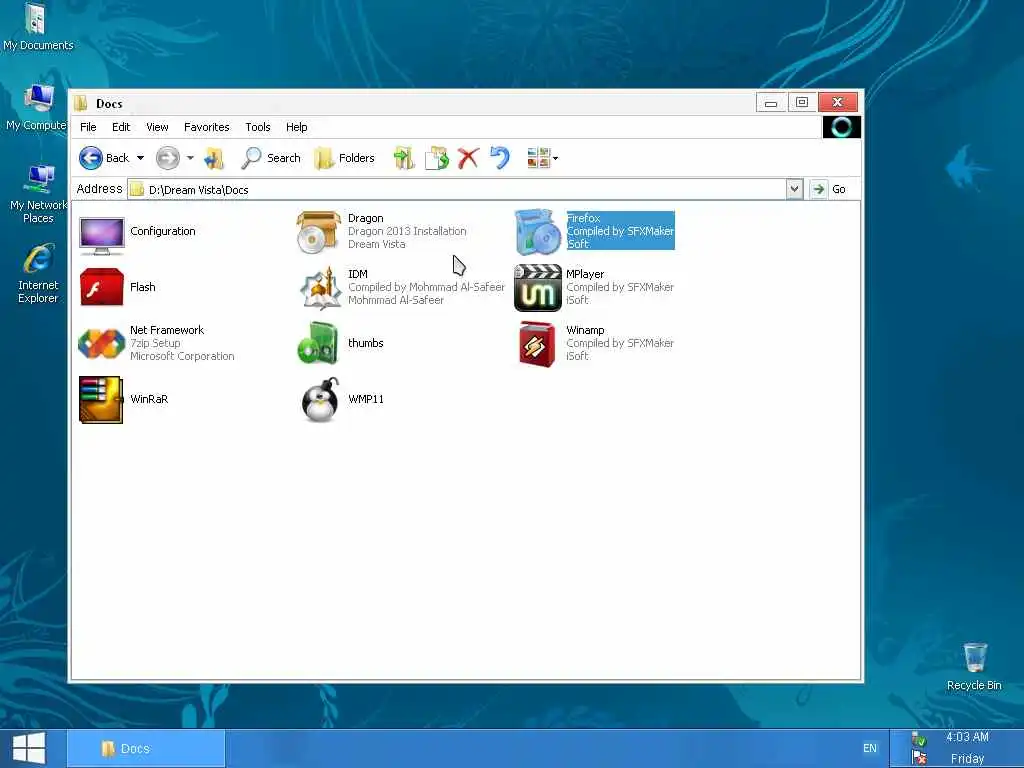Click the Address path field
The width and height of the screenshot is (1024, 768).
[x=456, y=189]
